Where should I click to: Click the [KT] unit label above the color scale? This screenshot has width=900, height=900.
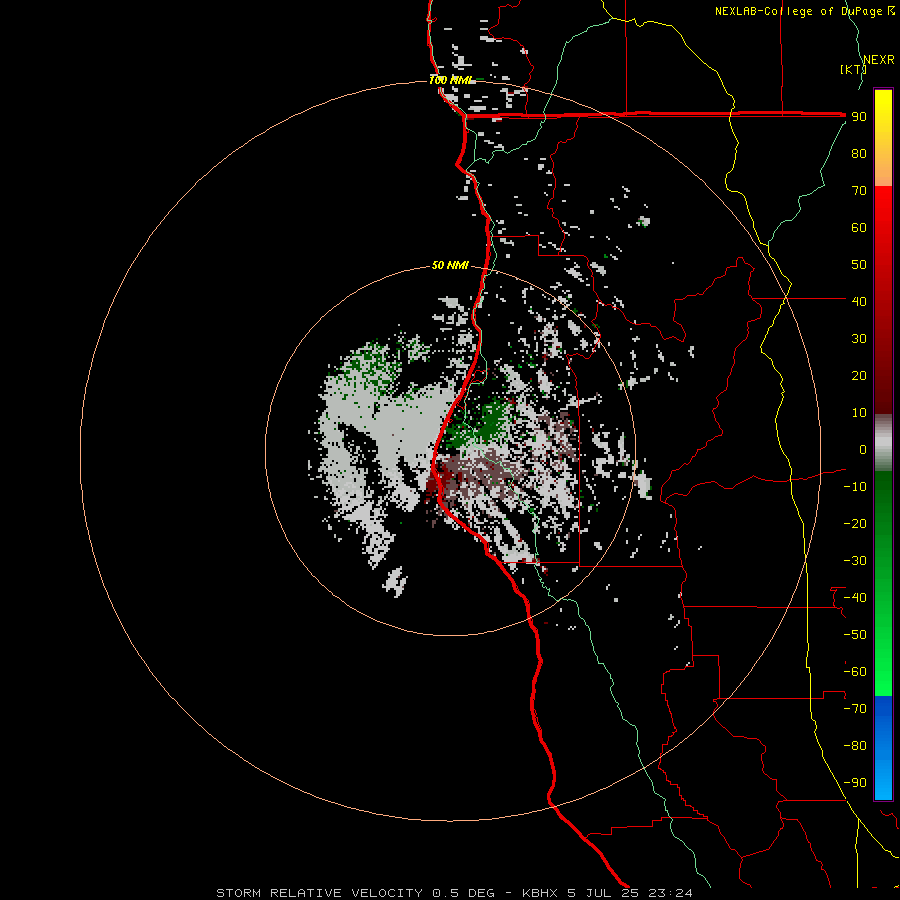(x=853, y=69)
